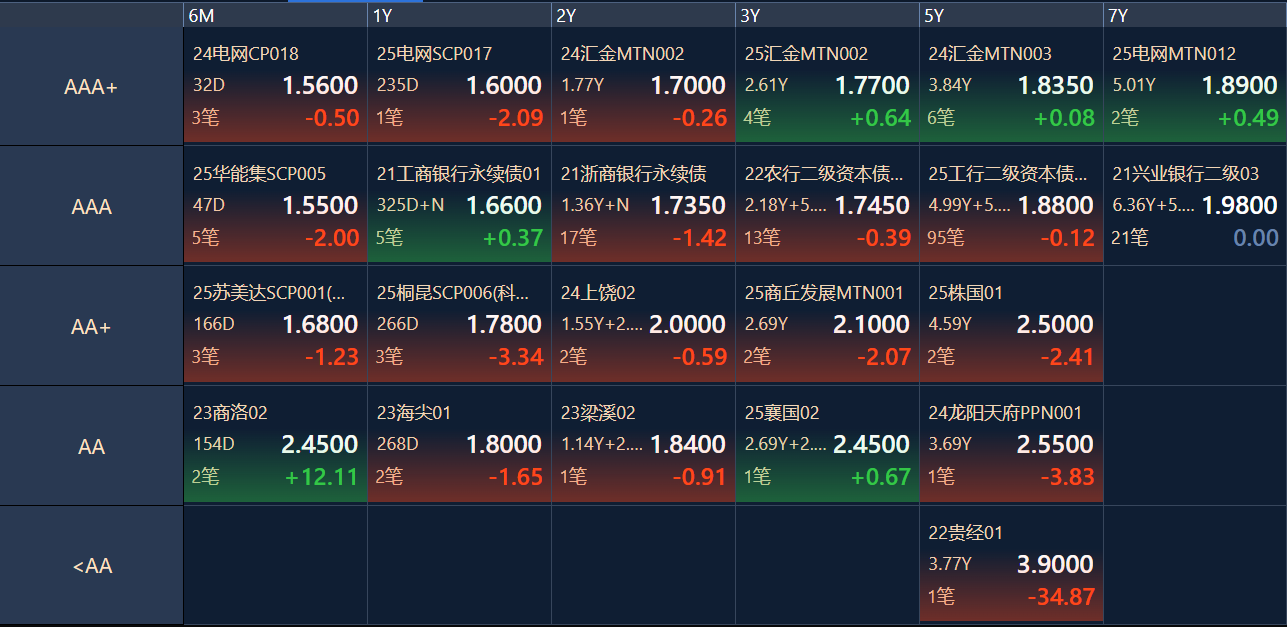Open the 25电网MTN012 bond card
Viewport: 1287px width, 627px height.
1195,85
